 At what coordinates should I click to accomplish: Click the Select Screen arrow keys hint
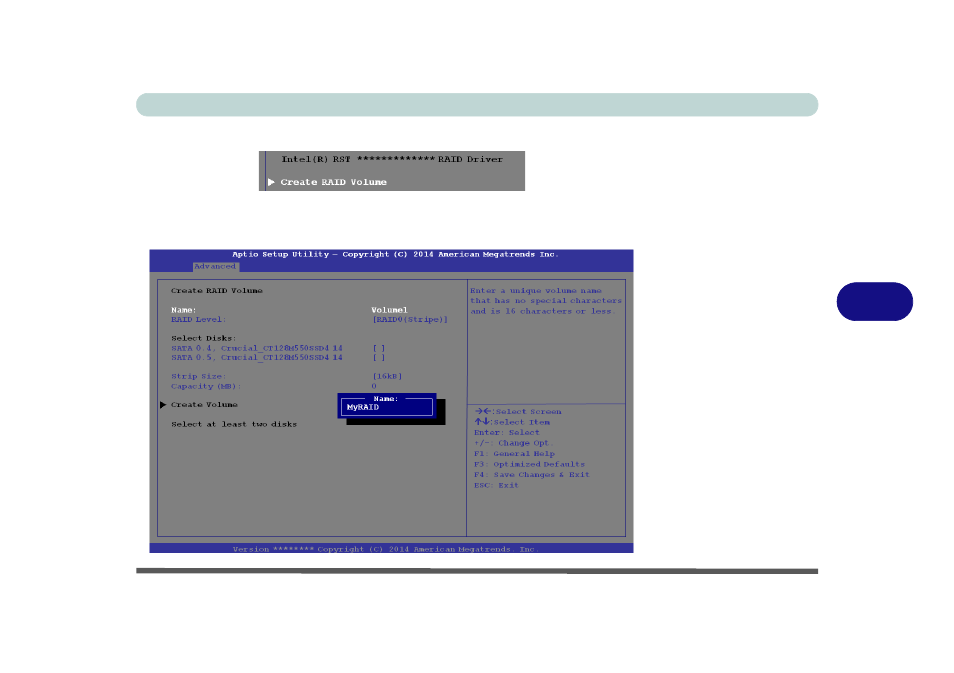518,412
